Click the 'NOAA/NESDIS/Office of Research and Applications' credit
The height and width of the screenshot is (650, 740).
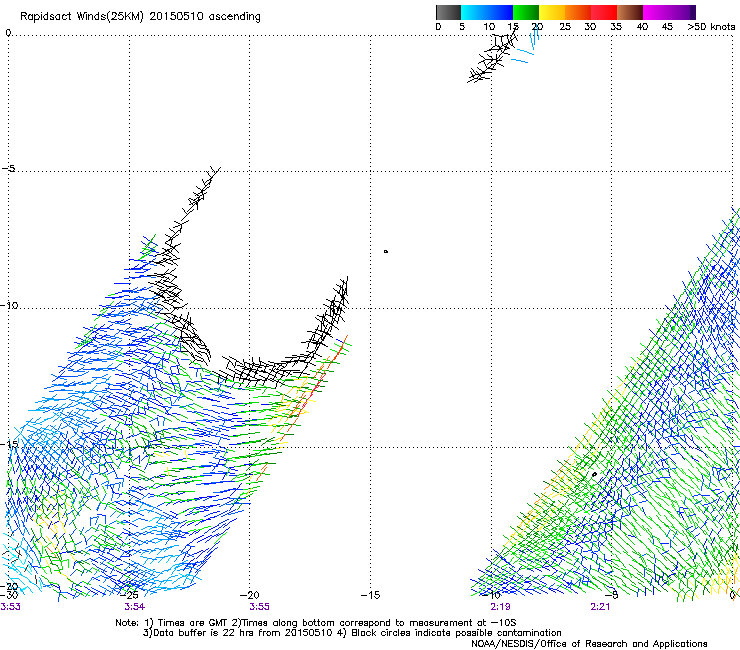tap(589, 644)
